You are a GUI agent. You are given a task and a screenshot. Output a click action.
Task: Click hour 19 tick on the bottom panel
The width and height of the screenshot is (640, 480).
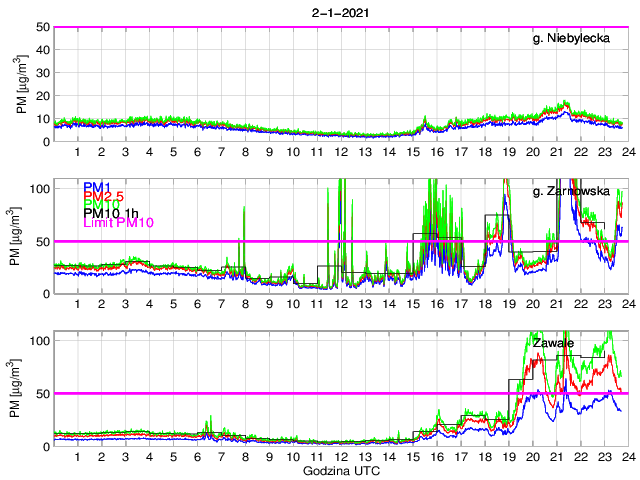pos(507,457)
